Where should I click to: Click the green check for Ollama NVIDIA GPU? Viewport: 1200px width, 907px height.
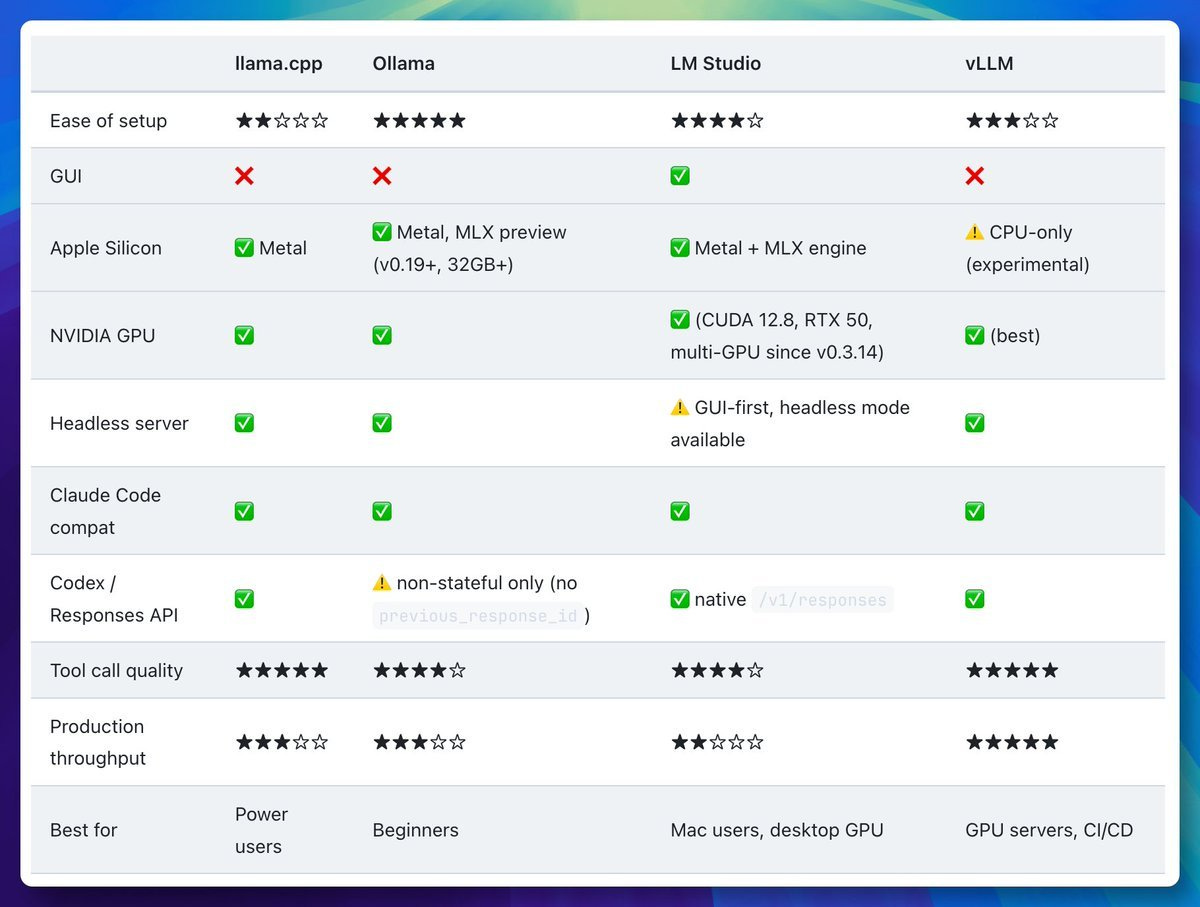pyautogui.click(x=382, y=336)
